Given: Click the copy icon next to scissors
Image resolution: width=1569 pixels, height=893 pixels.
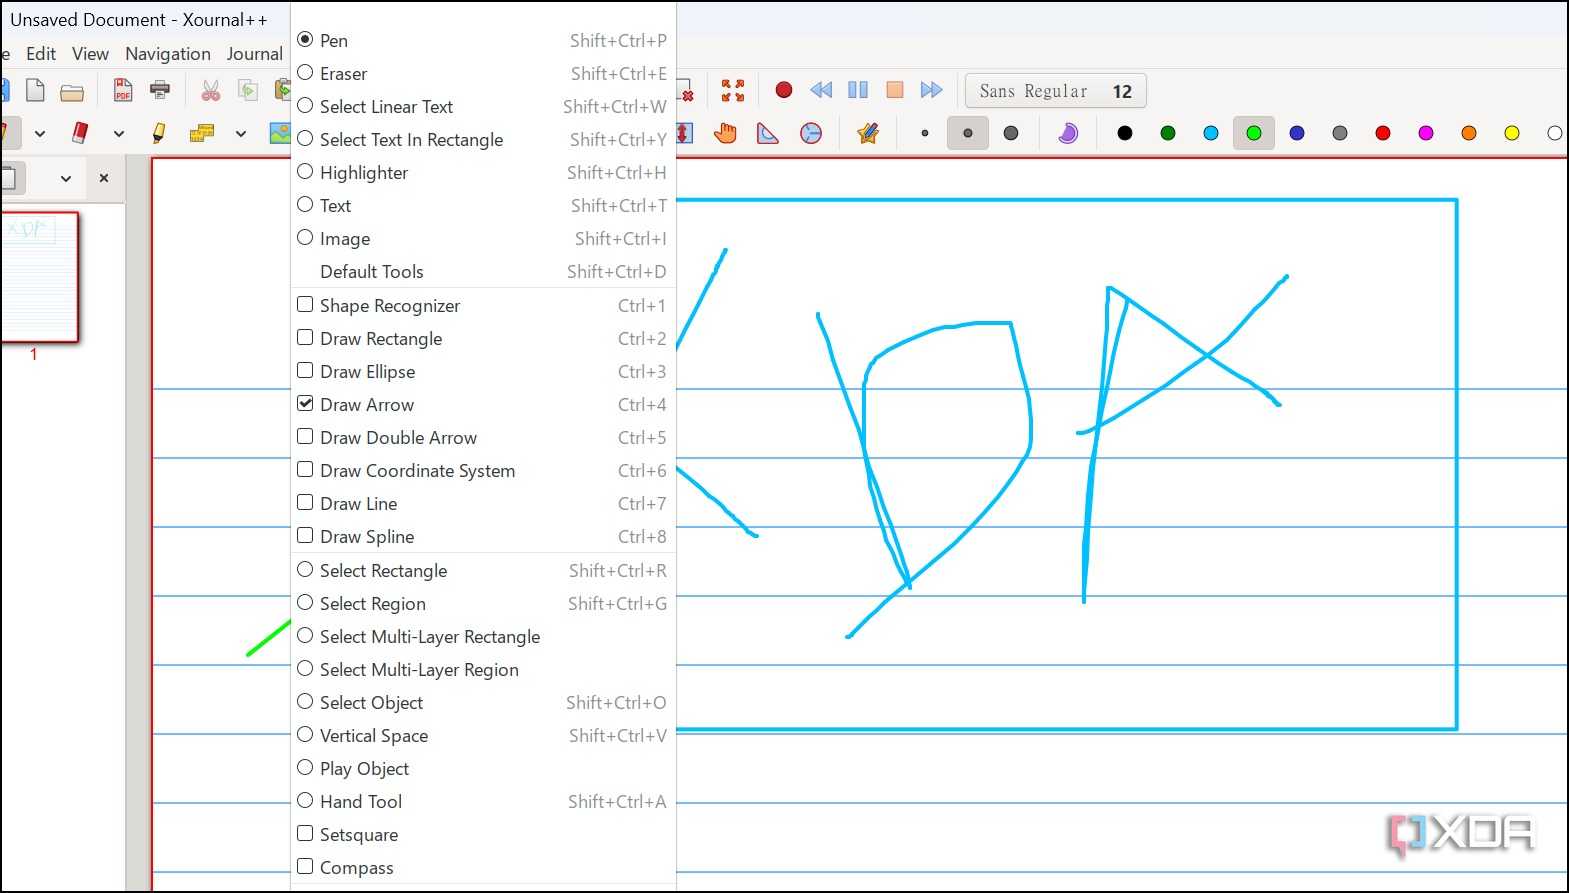Looking at the screenshot, I should coord(248,91).
